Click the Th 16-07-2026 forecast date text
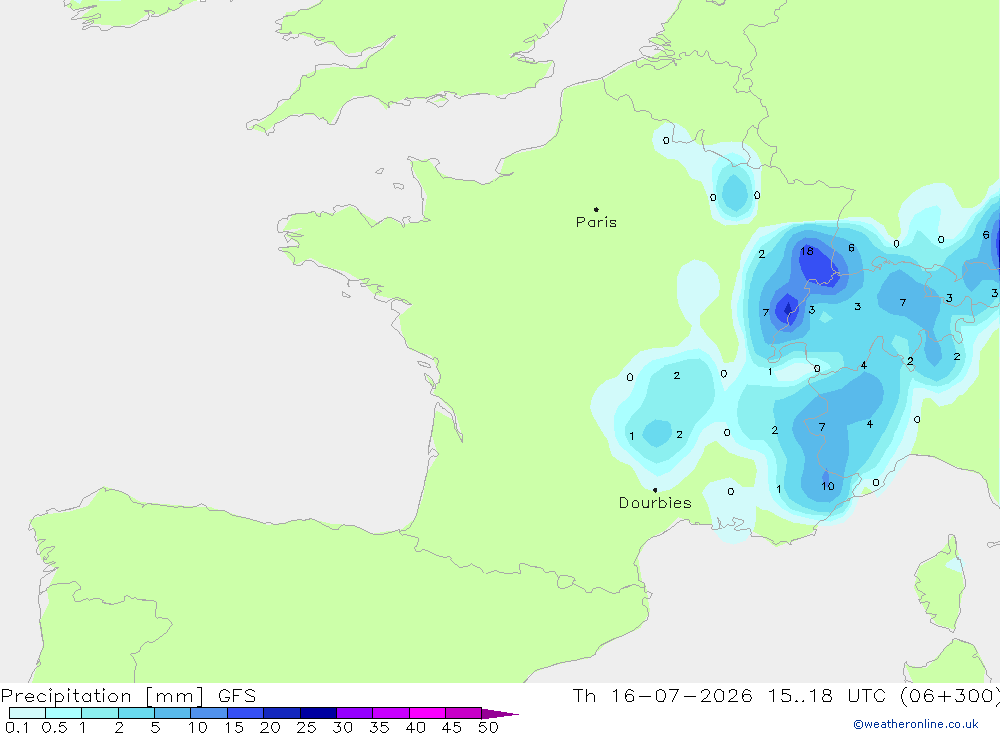Viewport: 1000px width, 733px height. tap(662, 696)
